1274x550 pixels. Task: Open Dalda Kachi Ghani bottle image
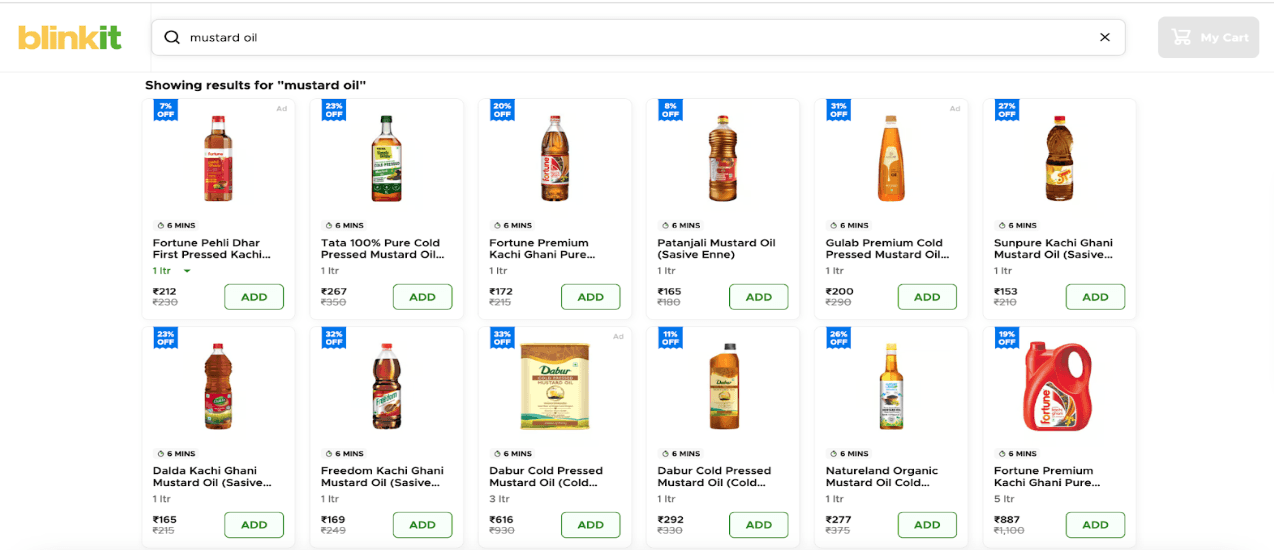pos(218,387)
